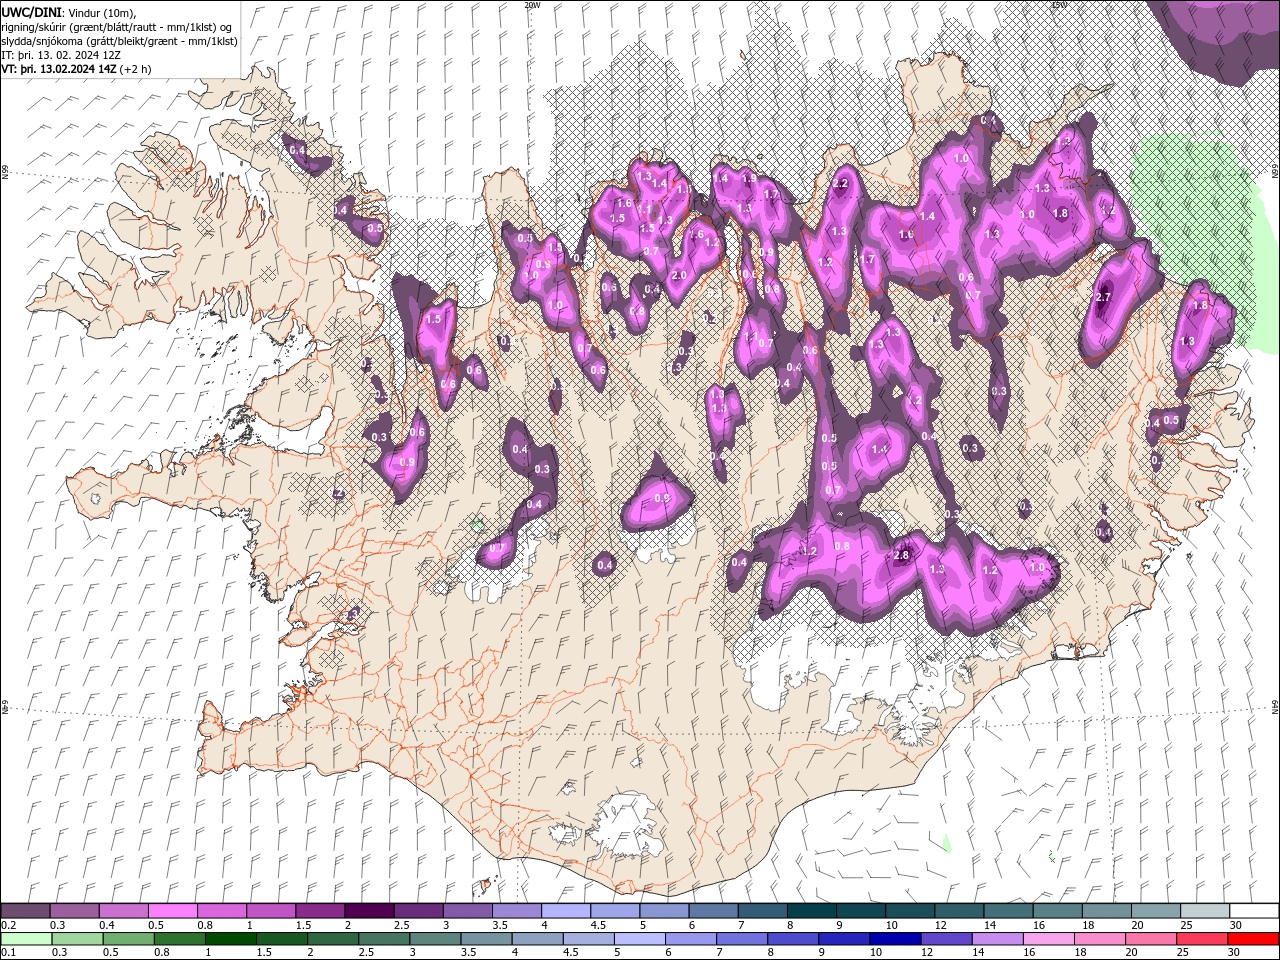This screenshot has width=1280, height=960.
Task: Click the '2.8' snowfall value on the map
Action: (901, 556)
